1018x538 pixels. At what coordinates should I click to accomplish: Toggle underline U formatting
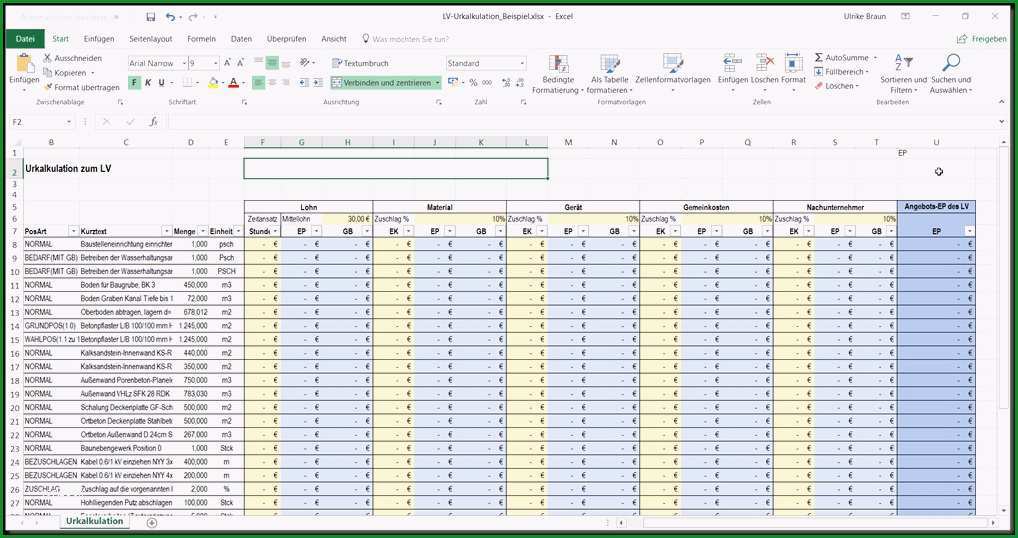pyautogui.click(x=162, y=82)
